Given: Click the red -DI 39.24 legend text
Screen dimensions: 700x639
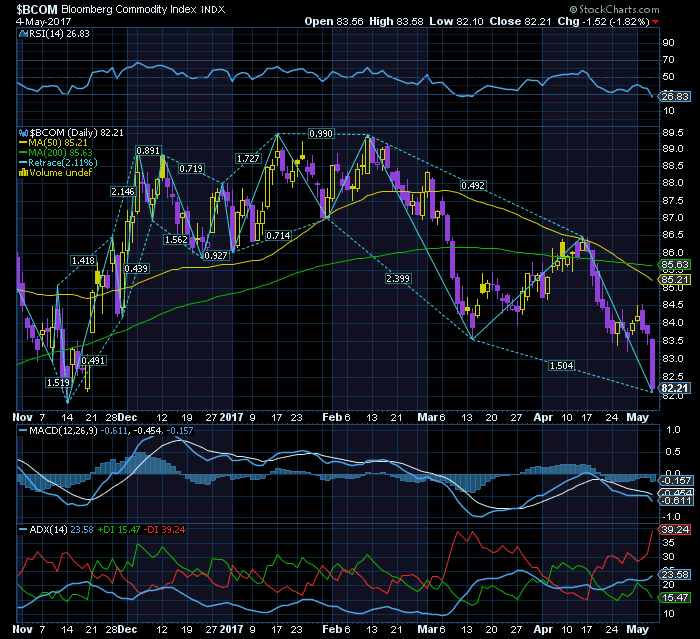Looking at the screenshot, I should click(164, 530).
